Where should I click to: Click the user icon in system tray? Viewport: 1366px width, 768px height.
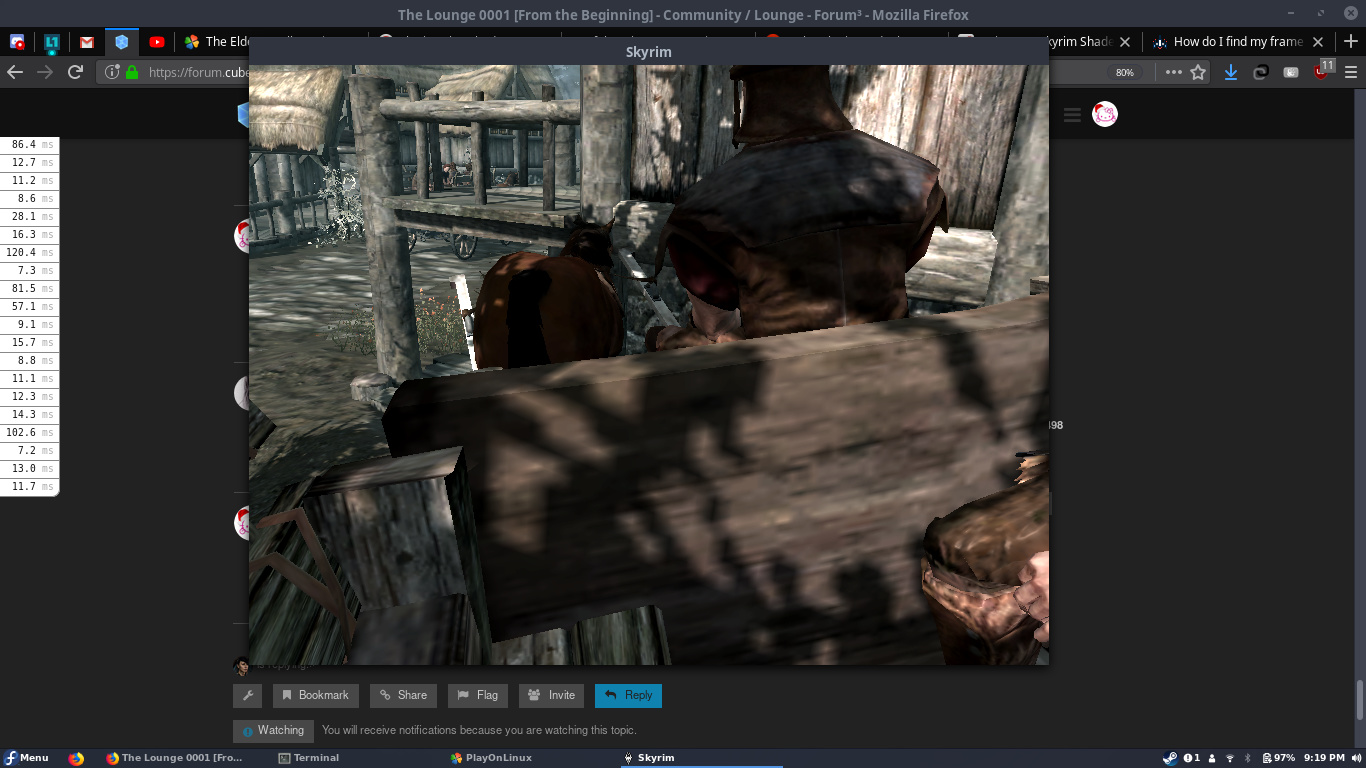[1212, 758]
